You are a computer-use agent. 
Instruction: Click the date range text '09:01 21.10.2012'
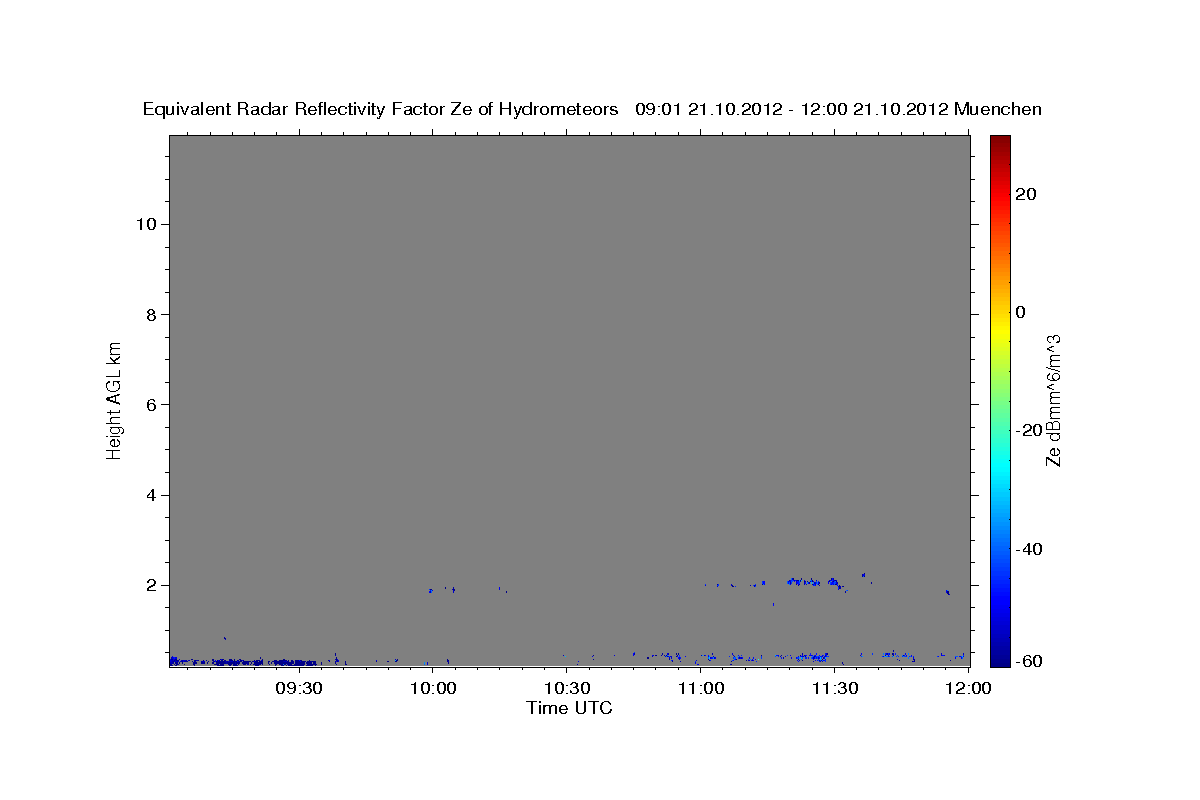click(707, 109)
